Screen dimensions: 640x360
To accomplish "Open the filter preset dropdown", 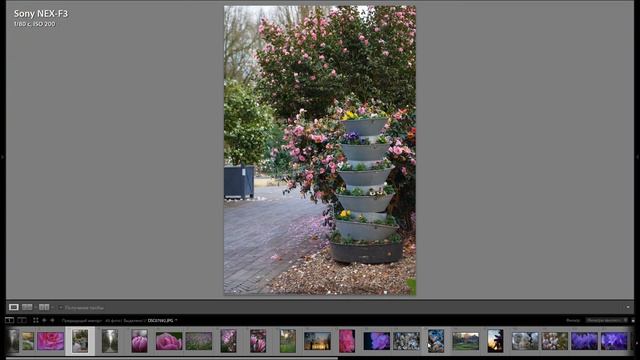I will coord(606,320).
